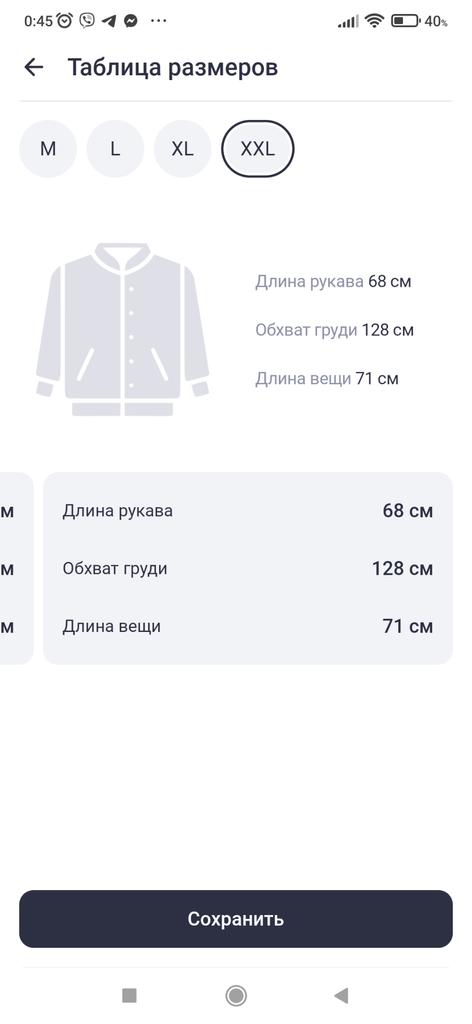Screen dimensions: 472x1024
Task: Tap the battery indicator icon
Action: coord(405,21)
